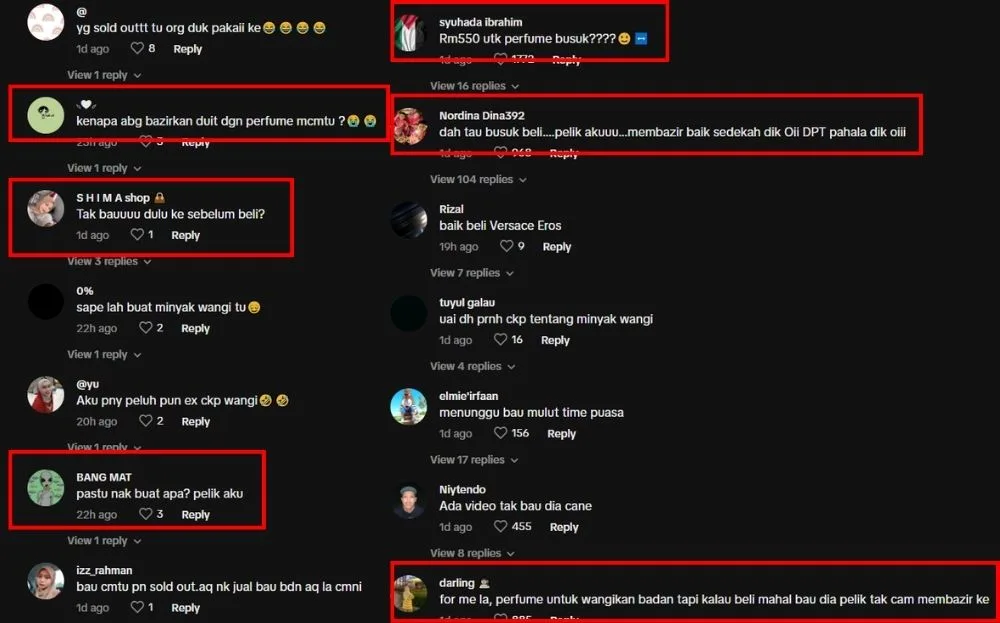Open elmie'irfaan's avatar
This screenshot has width=1000, height=623.
pyautogui.click(x=409, y=406)
